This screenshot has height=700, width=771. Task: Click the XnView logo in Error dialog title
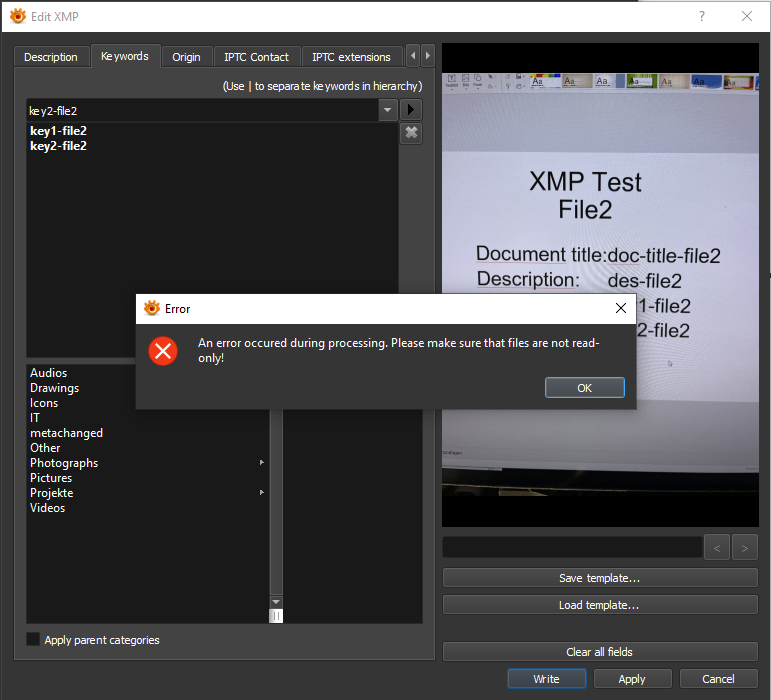coord(151,308)
